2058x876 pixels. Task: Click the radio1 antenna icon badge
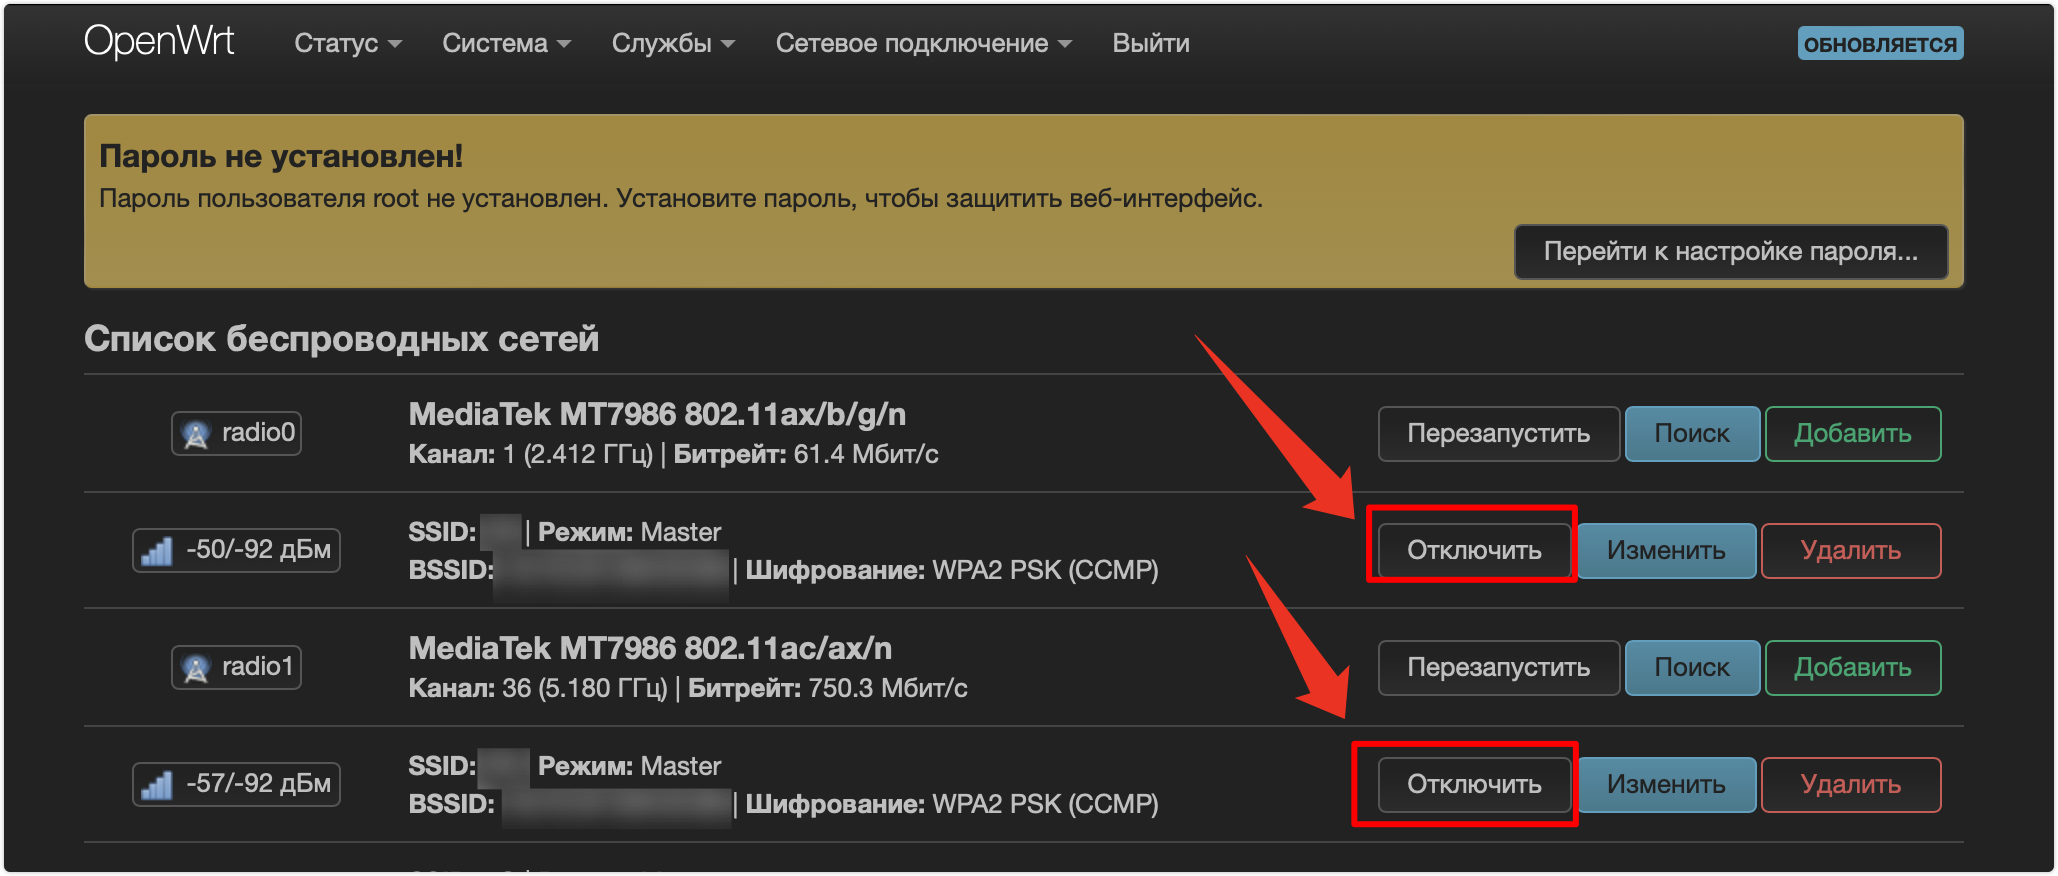pos(236,667)
